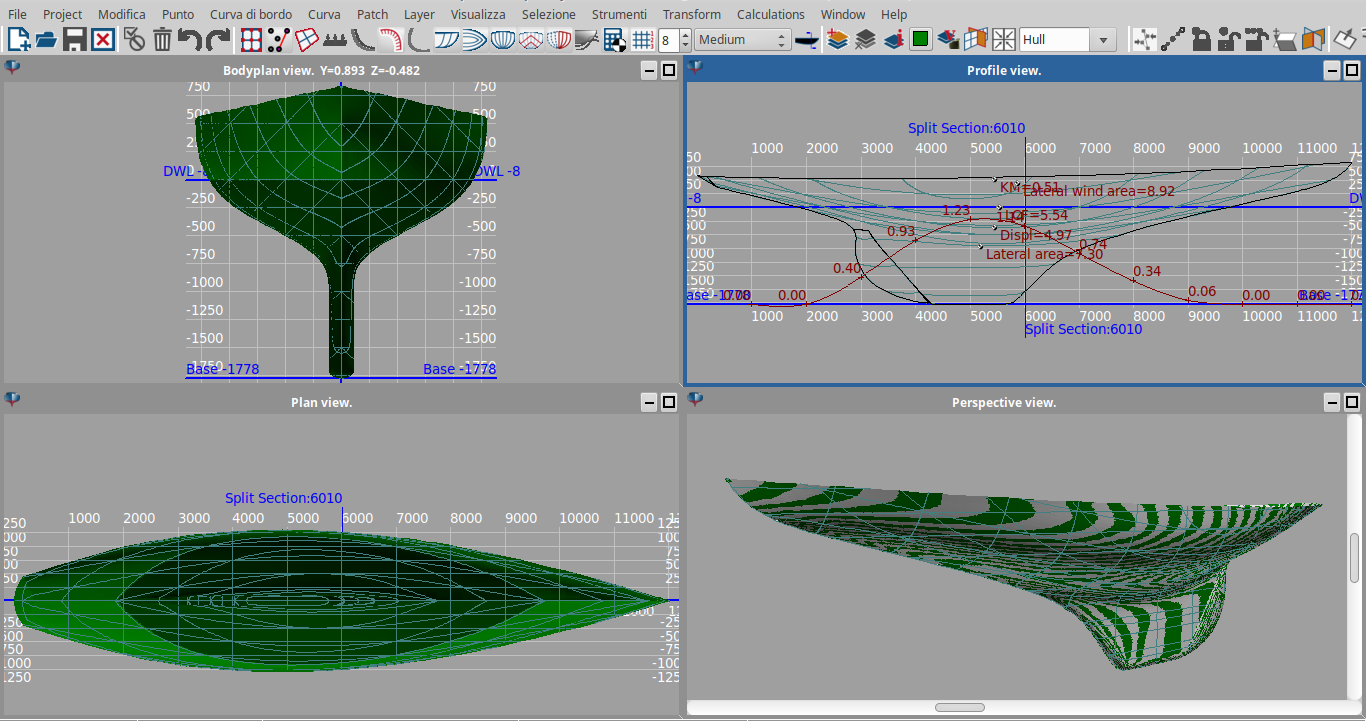Click the Redo arrow icon

click(x=217, y=40)
